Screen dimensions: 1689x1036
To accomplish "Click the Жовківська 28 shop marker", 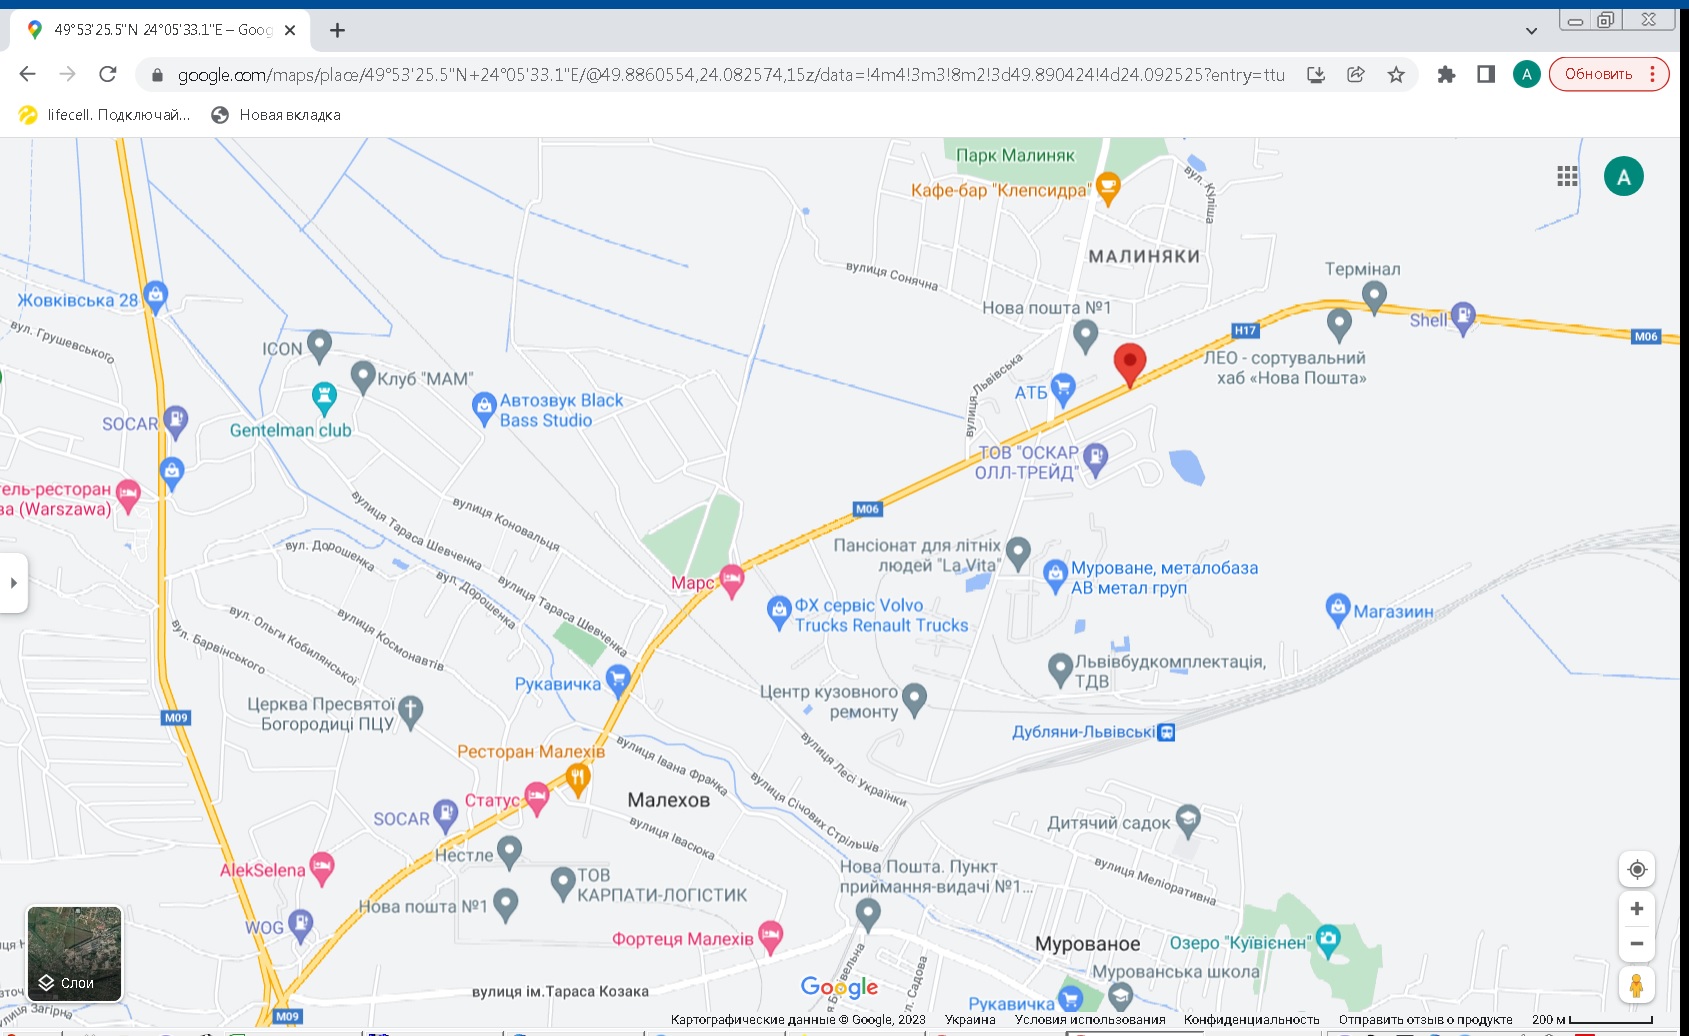I will (155, 296).
